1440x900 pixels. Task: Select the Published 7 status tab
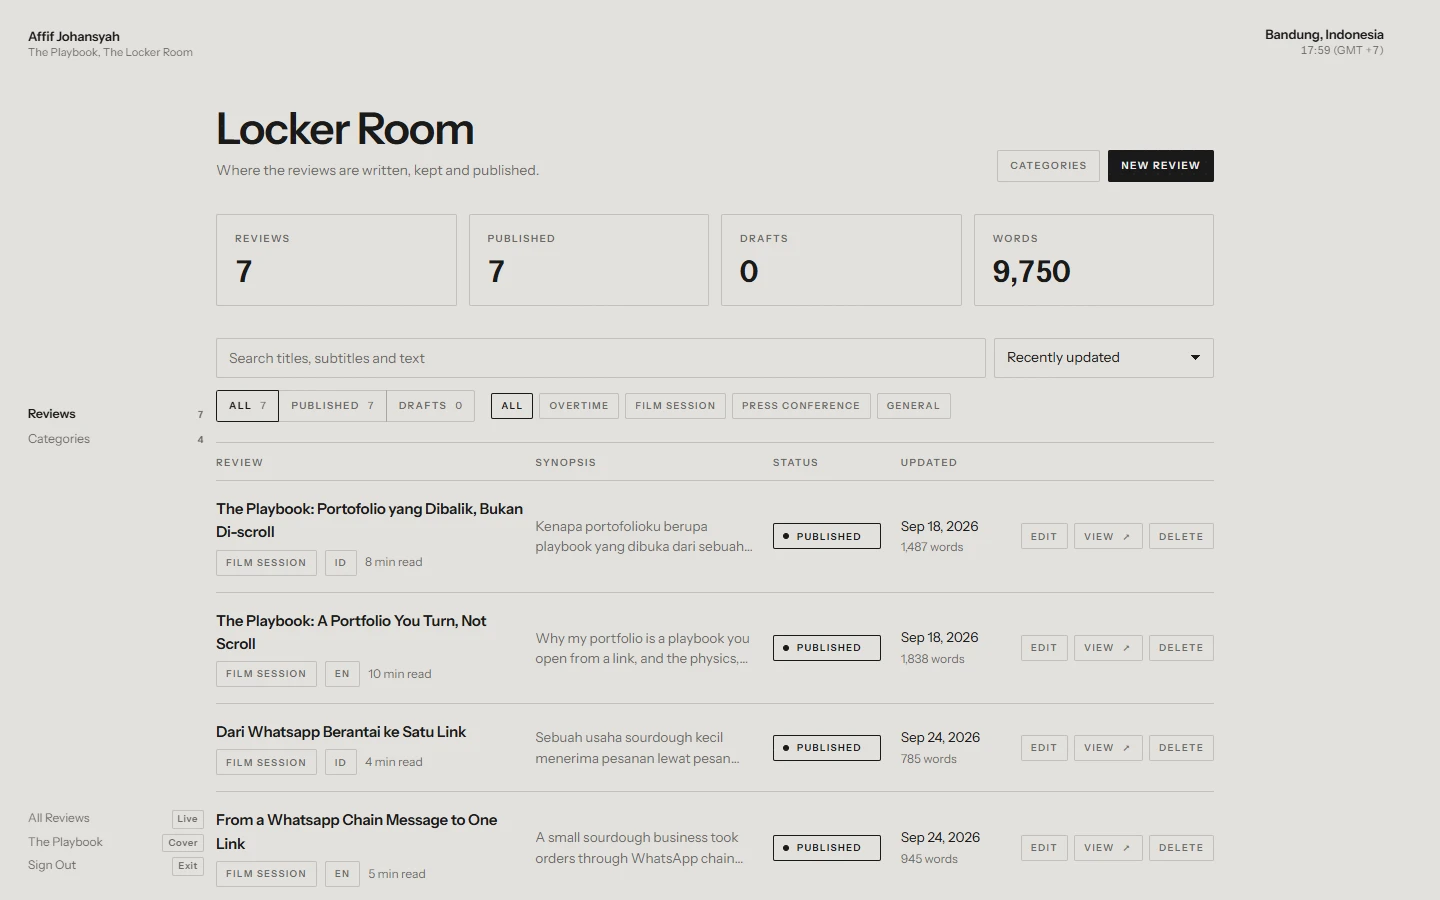coord(332,406)
